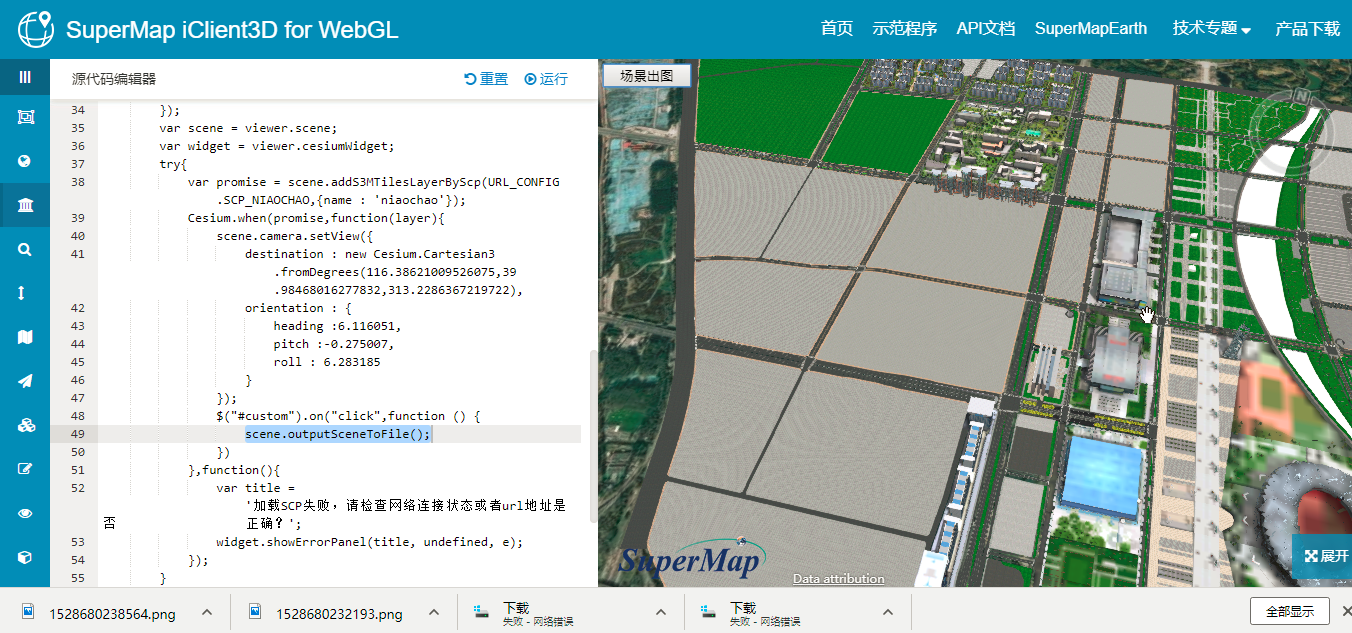
Task: Click the 1528680232193.png download file name
Action: tap(340, 613)
